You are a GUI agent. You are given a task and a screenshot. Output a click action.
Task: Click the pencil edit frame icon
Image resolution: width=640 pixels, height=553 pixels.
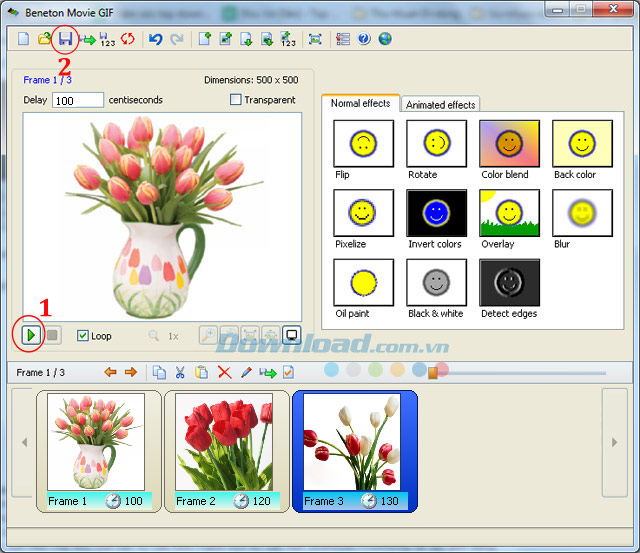[x=246, y=372]
